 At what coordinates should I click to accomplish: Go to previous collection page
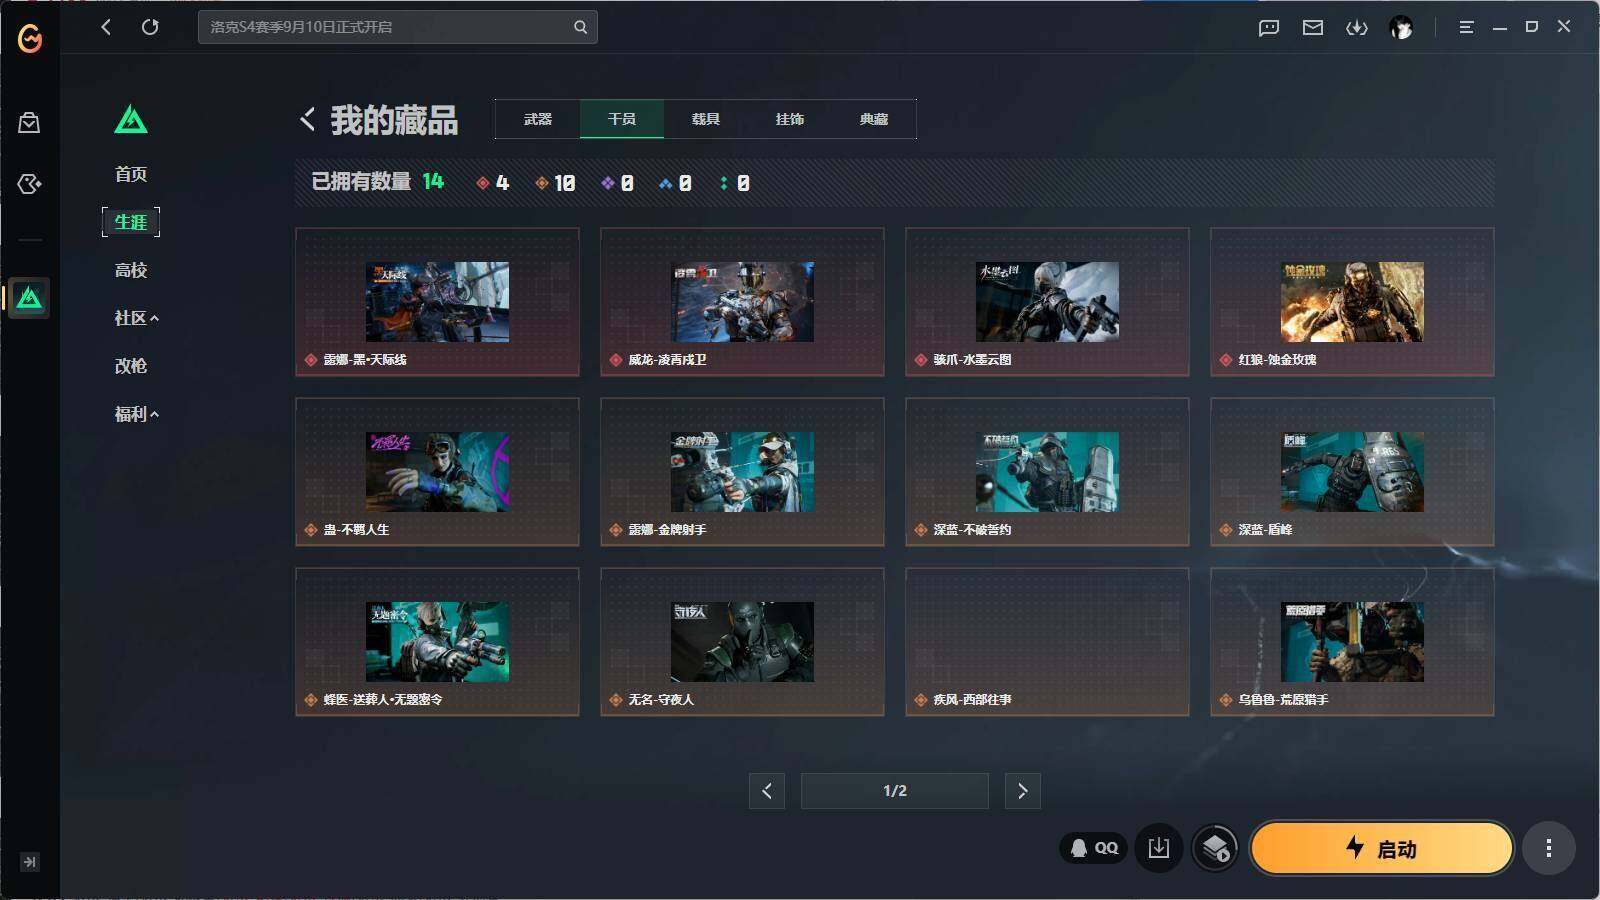pyautogui.click(x=767, y=791)
